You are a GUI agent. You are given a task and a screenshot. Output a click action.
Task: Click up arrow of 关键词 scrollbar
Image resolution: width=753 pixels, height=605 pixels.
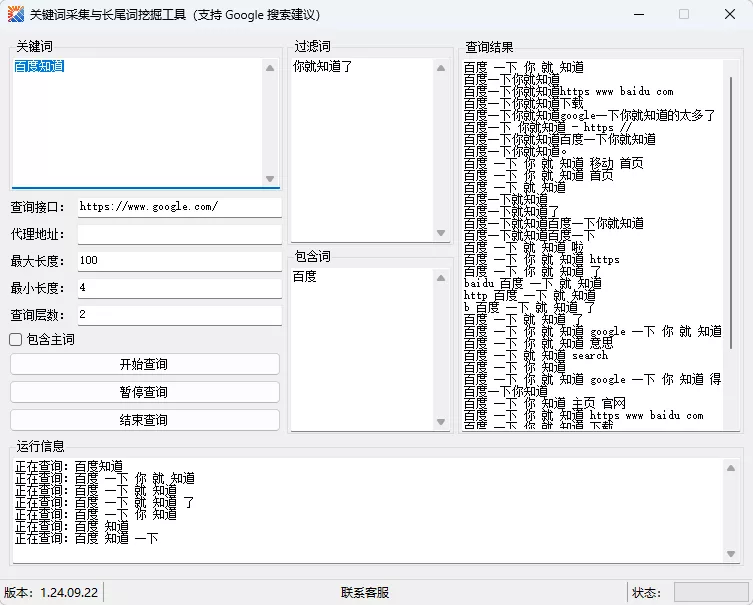[x=270, y=68]
